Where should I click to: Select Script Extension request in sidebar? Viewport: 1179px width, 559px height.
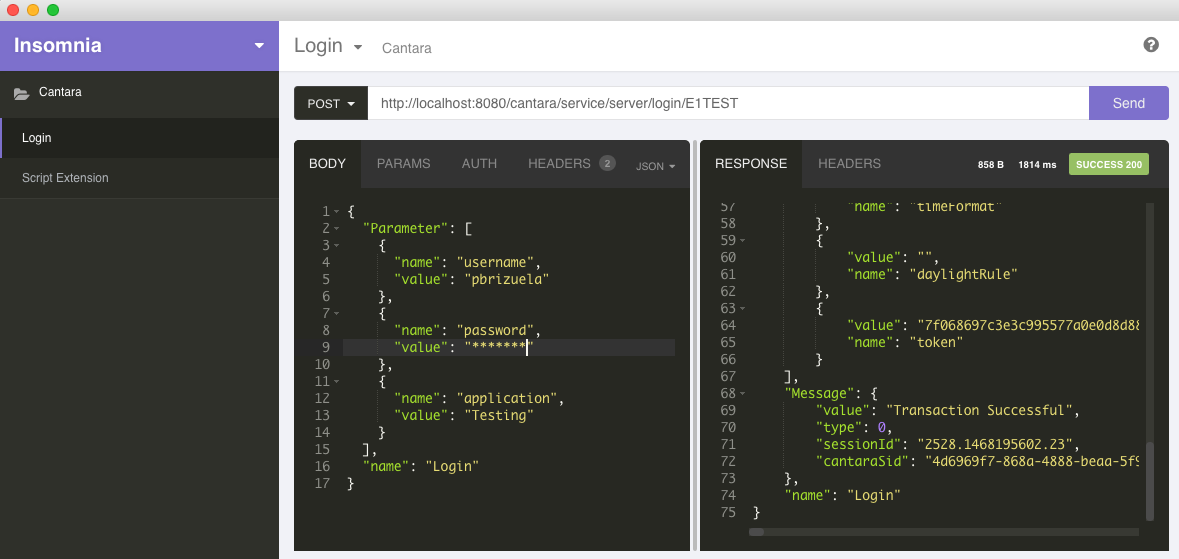65,178
